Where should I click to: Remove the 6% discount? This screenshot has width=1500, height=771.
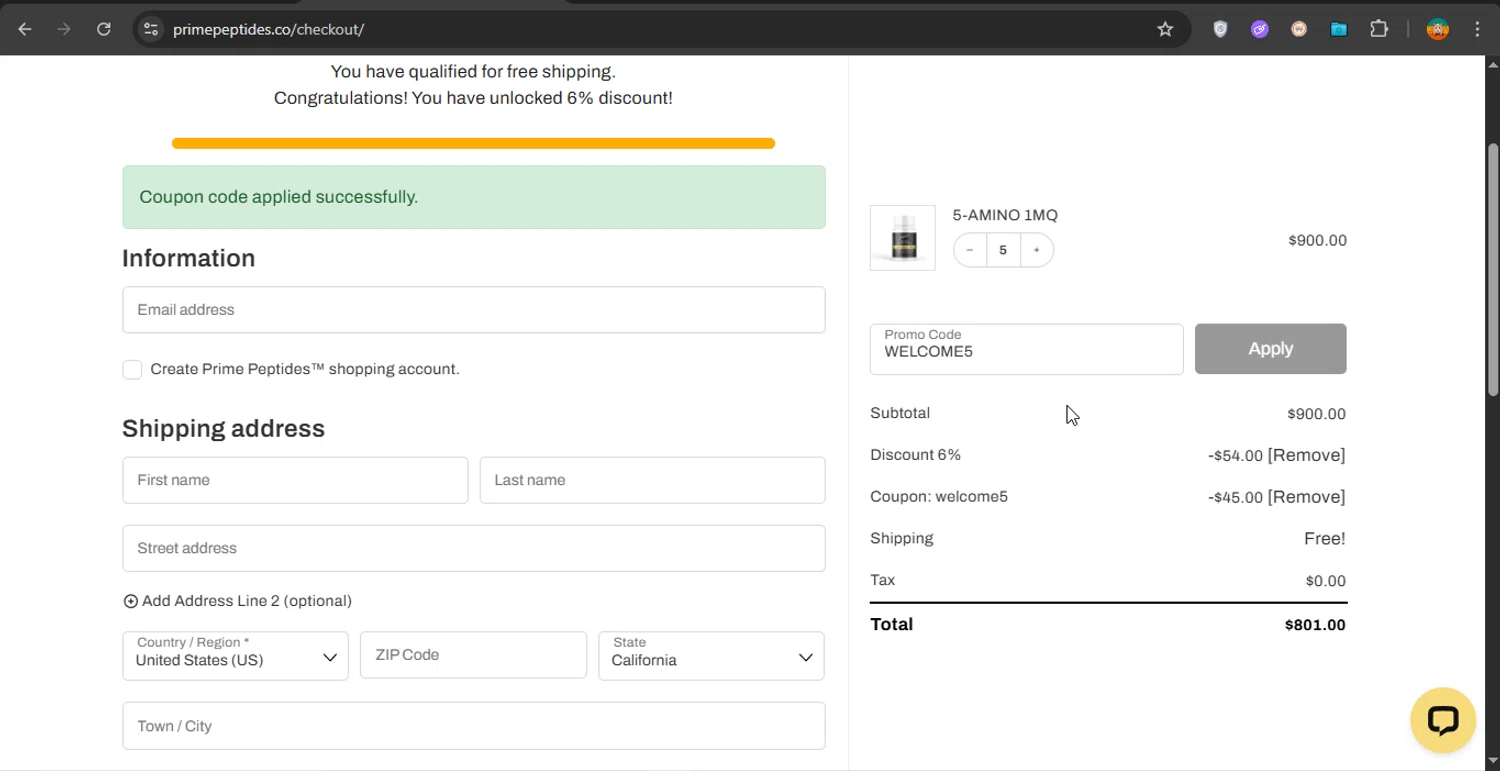1306,455
